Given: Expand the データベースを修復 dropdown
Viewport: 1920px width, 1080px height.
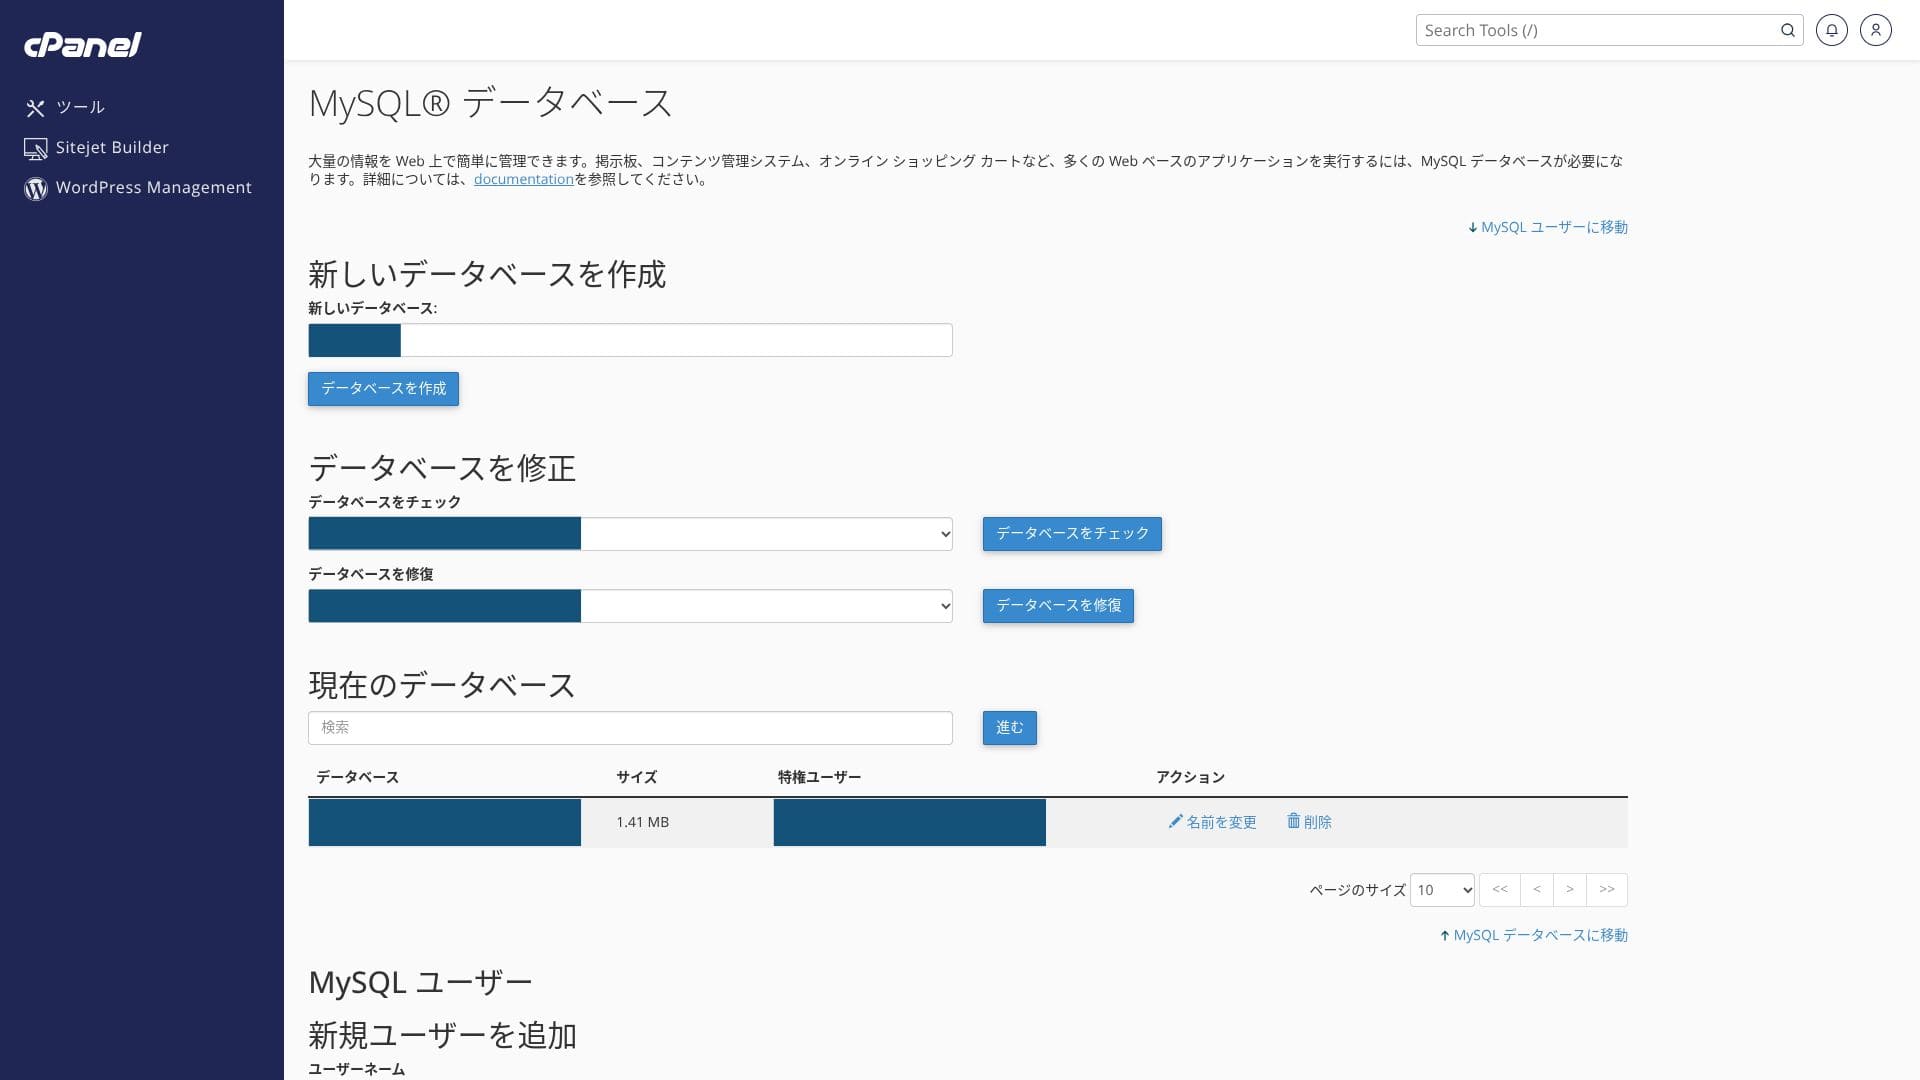Looking at the screenshot, I should (766, 606).
